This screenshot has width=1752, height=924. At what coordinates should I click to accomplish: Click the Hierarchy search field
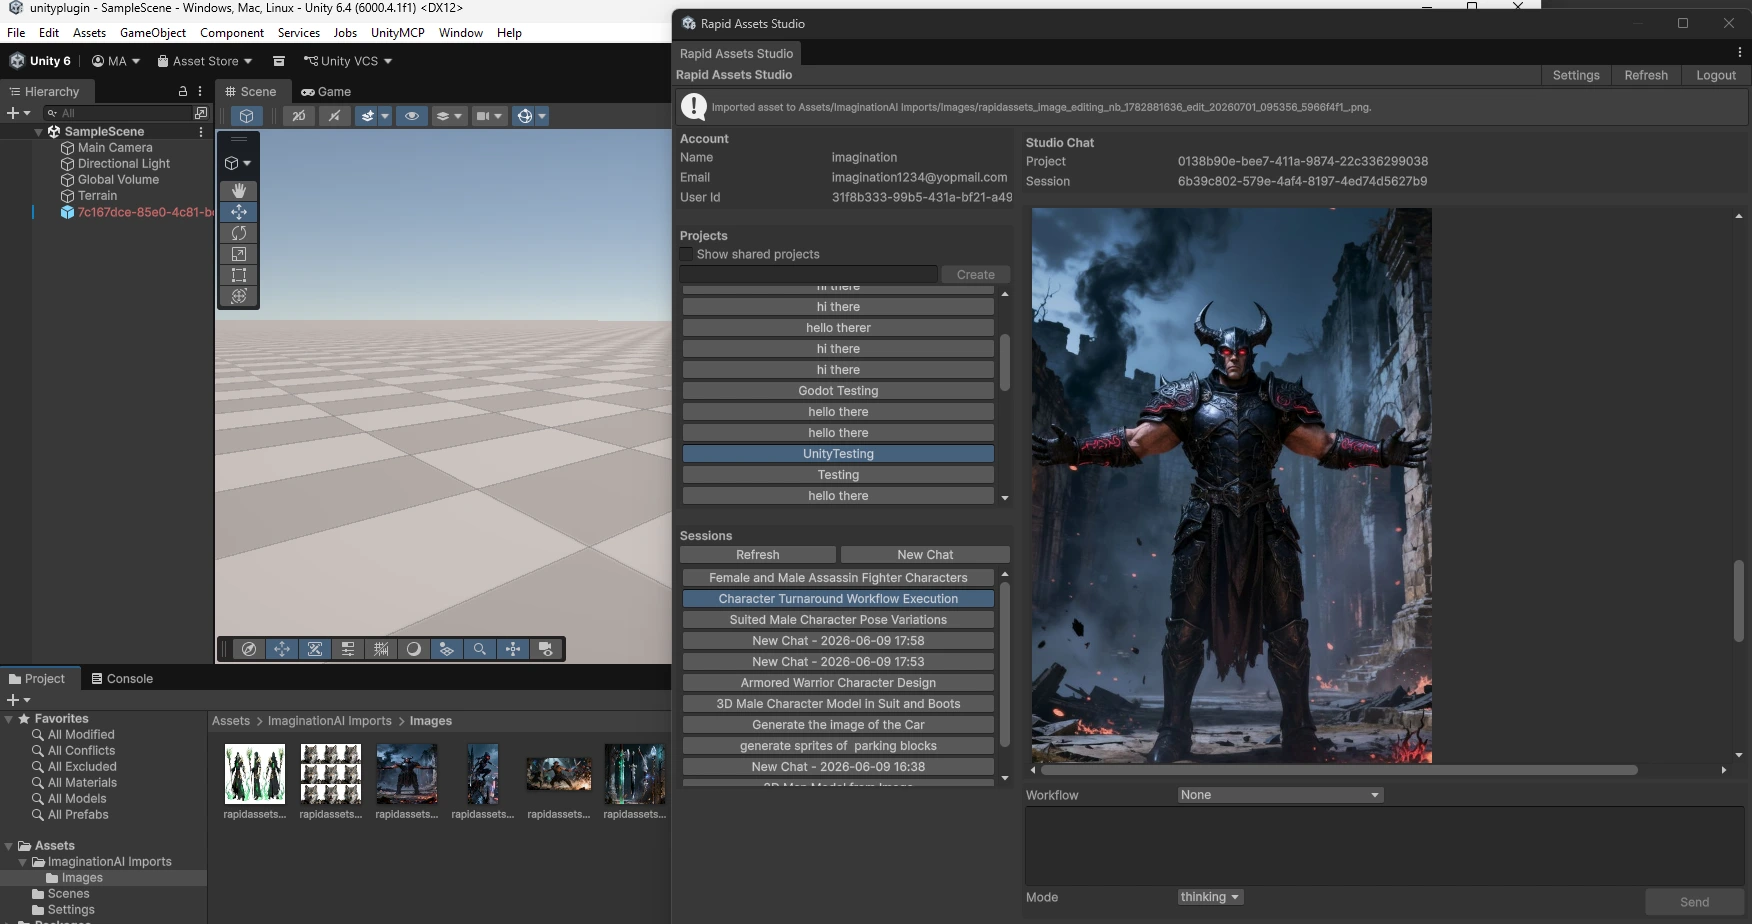tap(118, 113)
